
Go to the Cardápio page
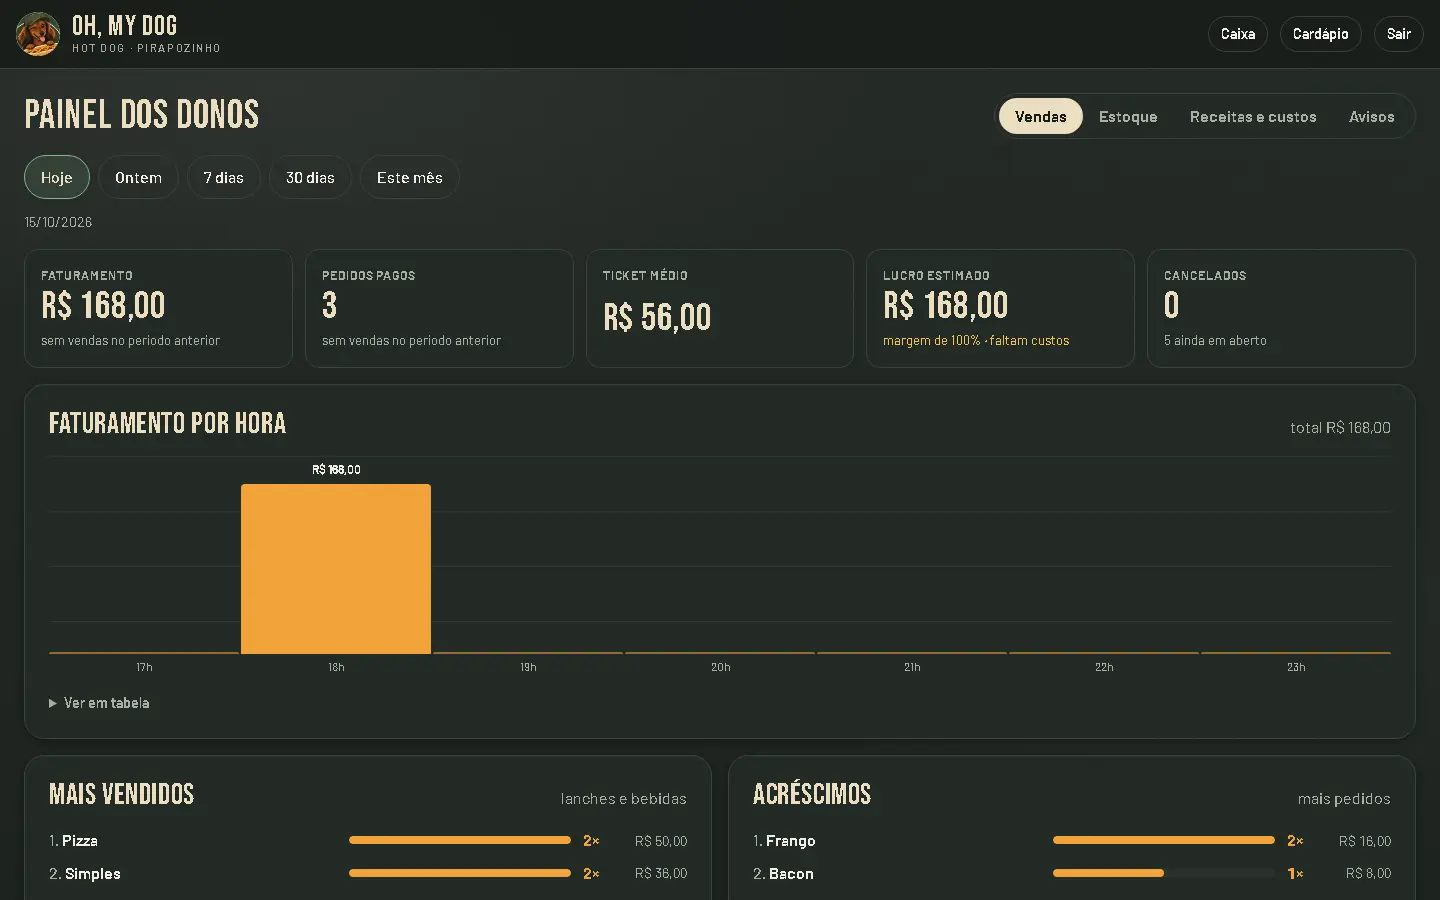coord(1320,34)
